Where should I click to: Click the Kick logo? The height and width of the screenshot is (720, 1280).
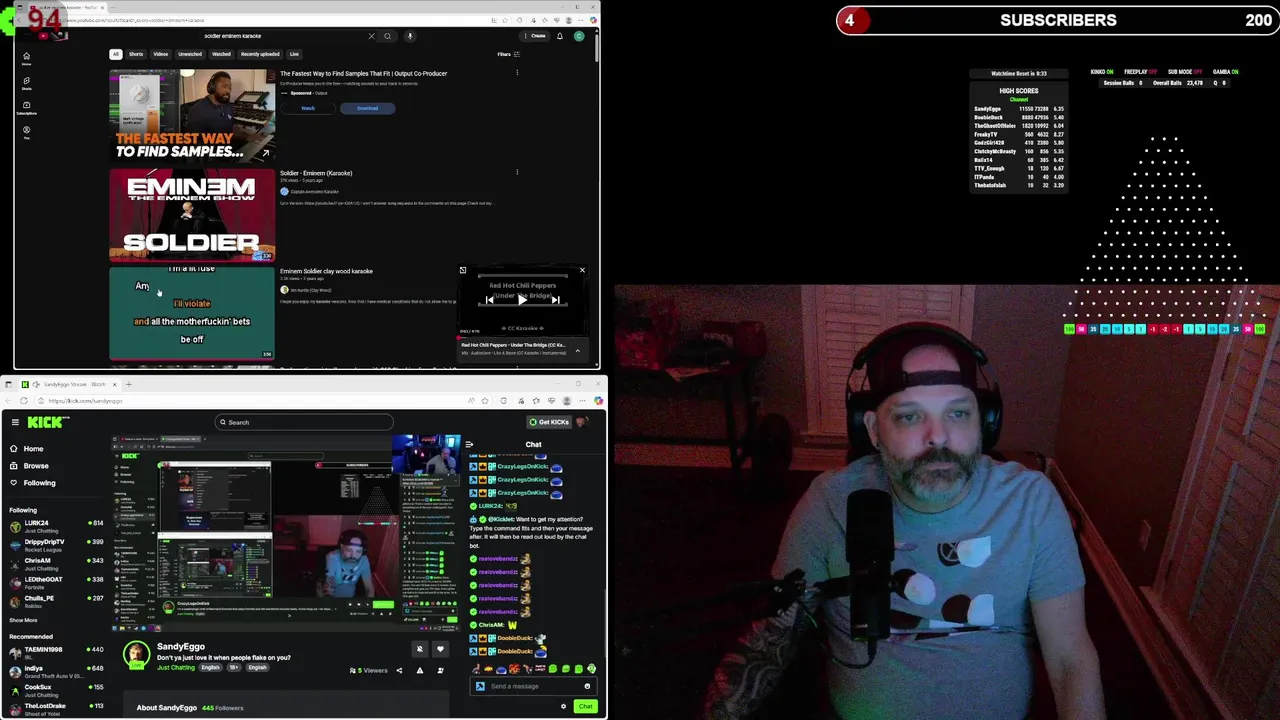click(x=48, y=422)
